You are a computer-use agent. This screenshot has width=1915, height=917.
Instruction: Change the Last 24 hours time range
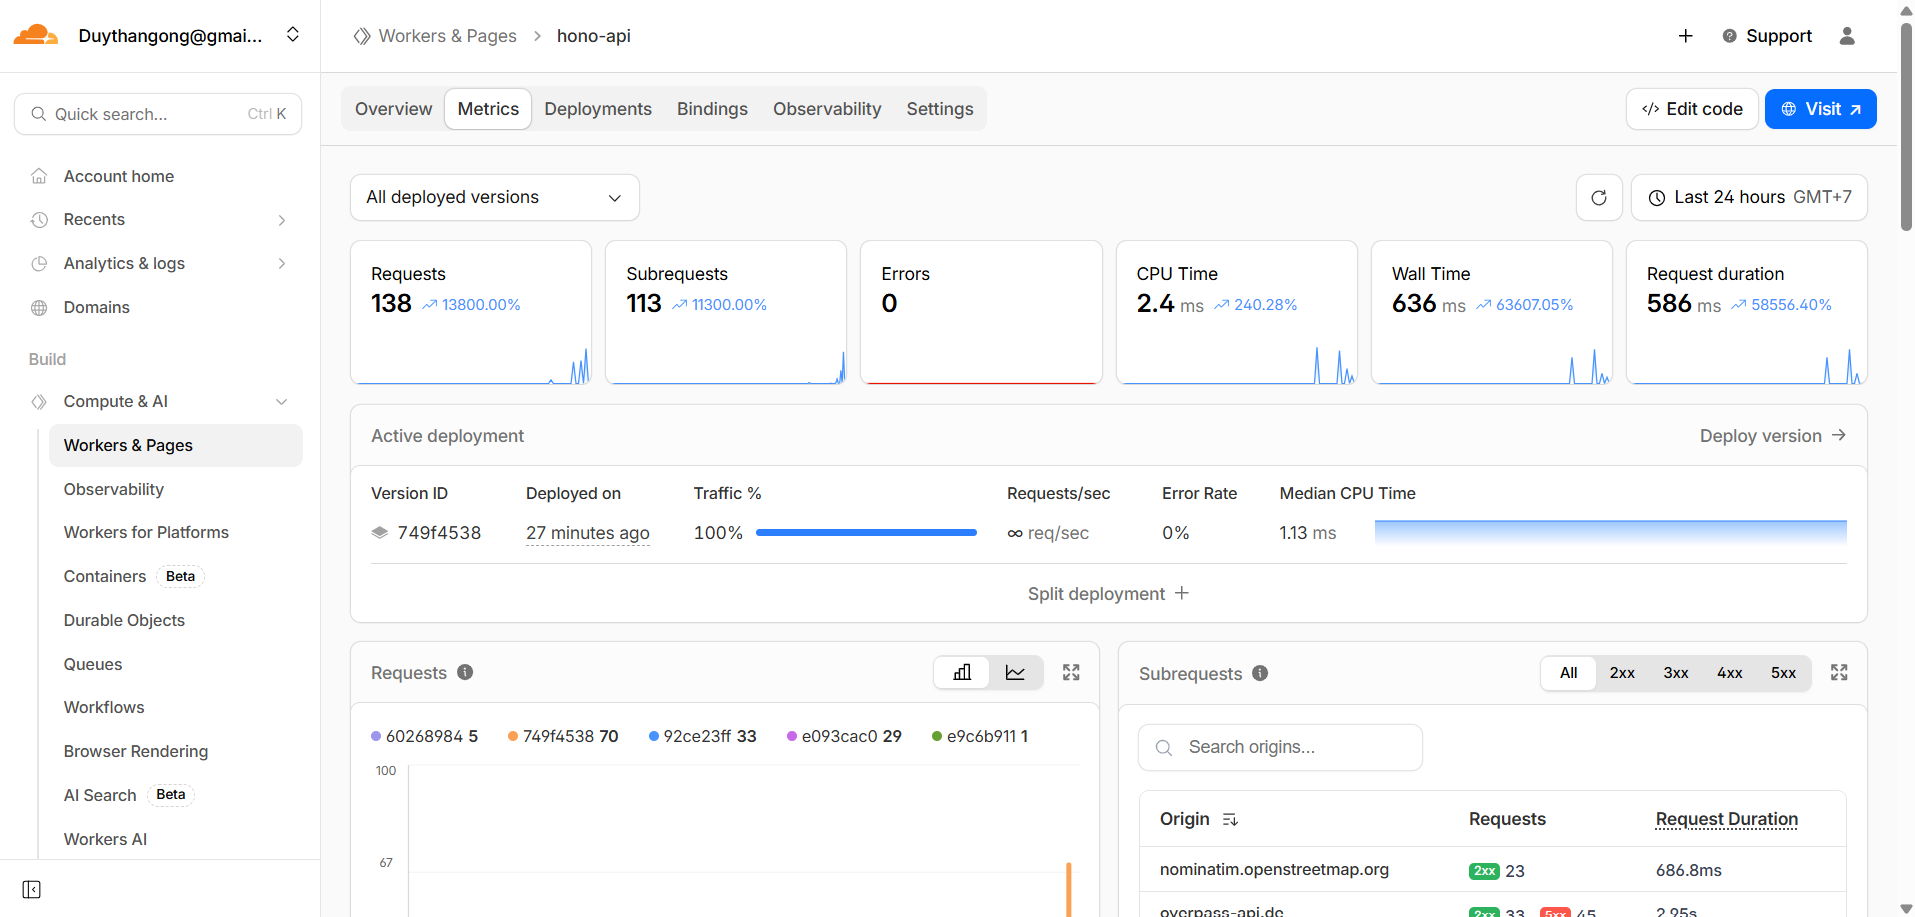click(1748, 197)
